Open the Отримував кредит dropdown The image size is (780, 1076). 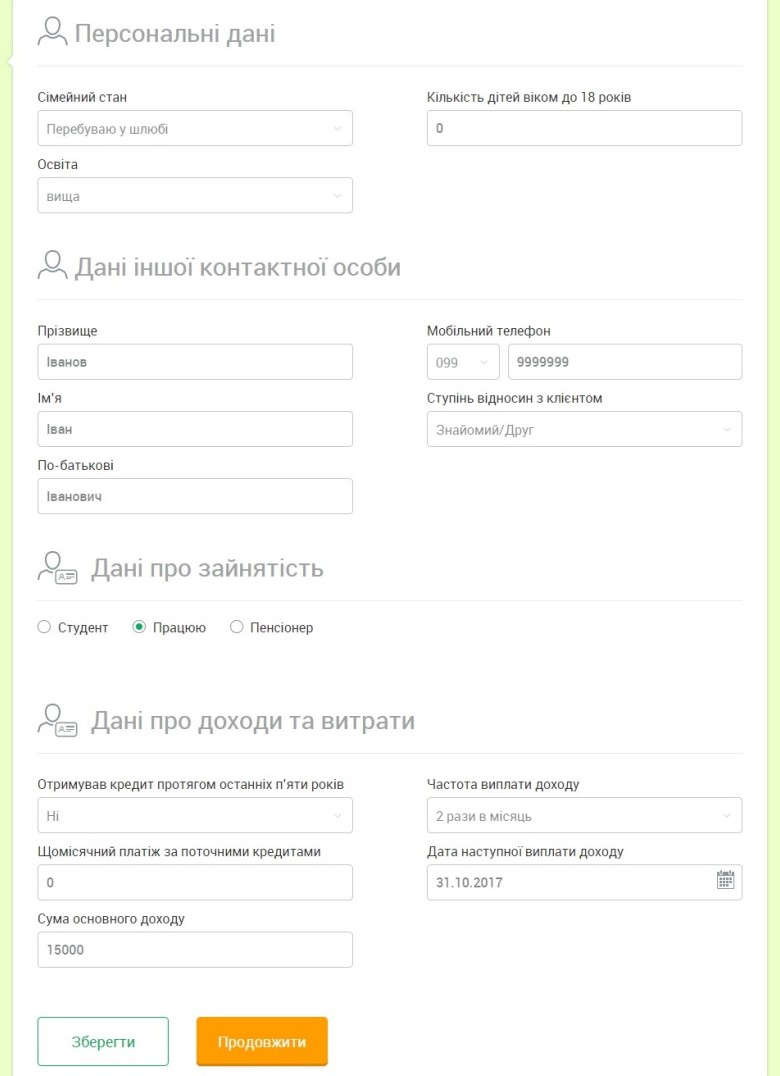195,816
